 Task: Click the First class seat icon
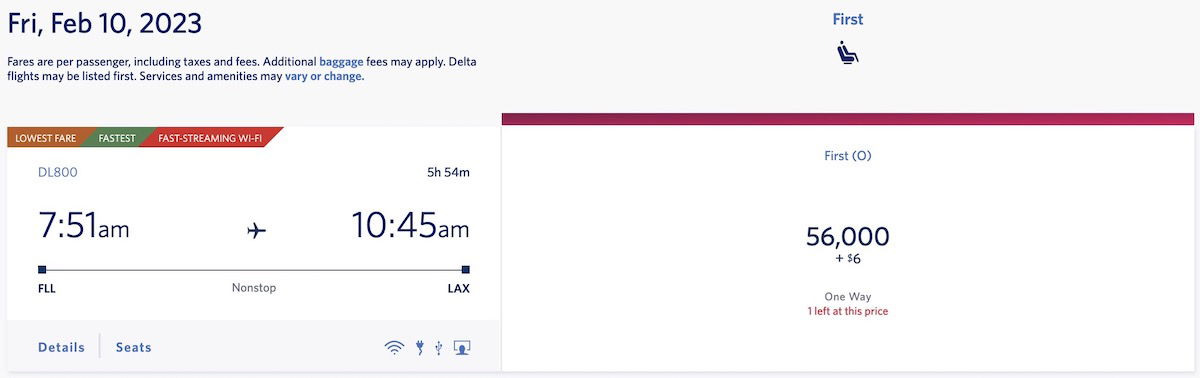848,54
